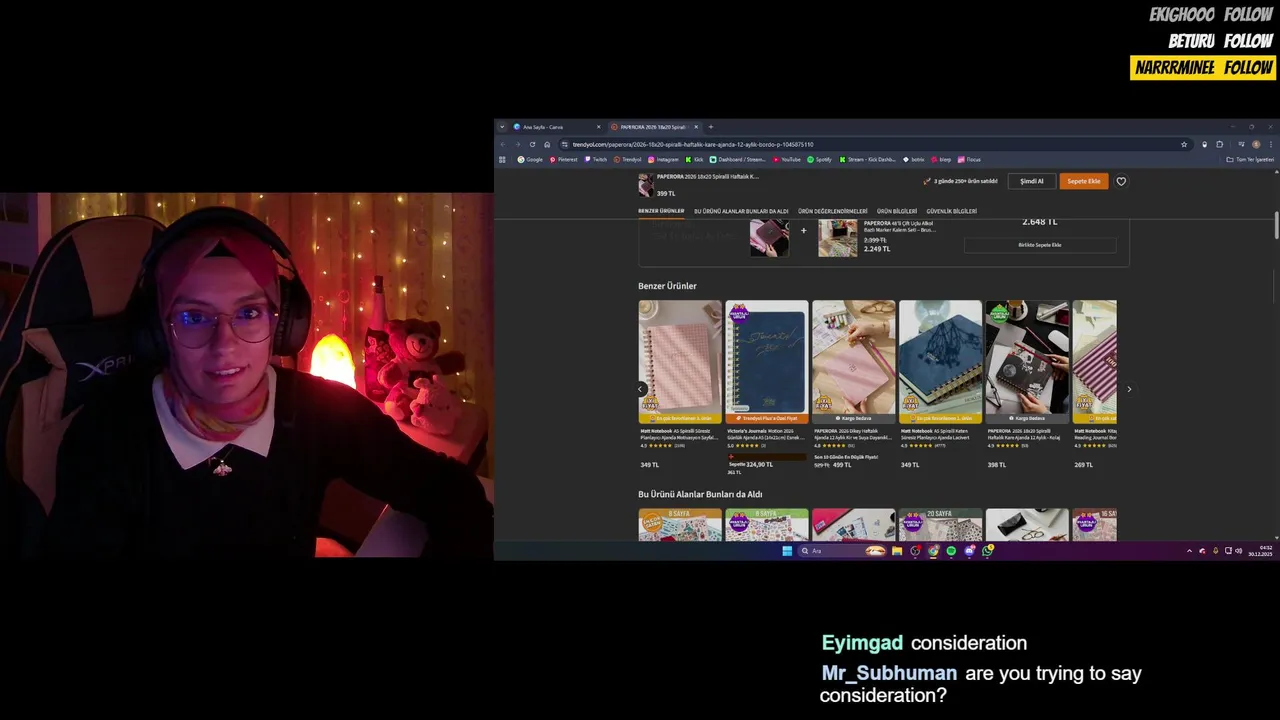Open the YouTube bookmark
1280x720 pixels.
click(787, 159)
